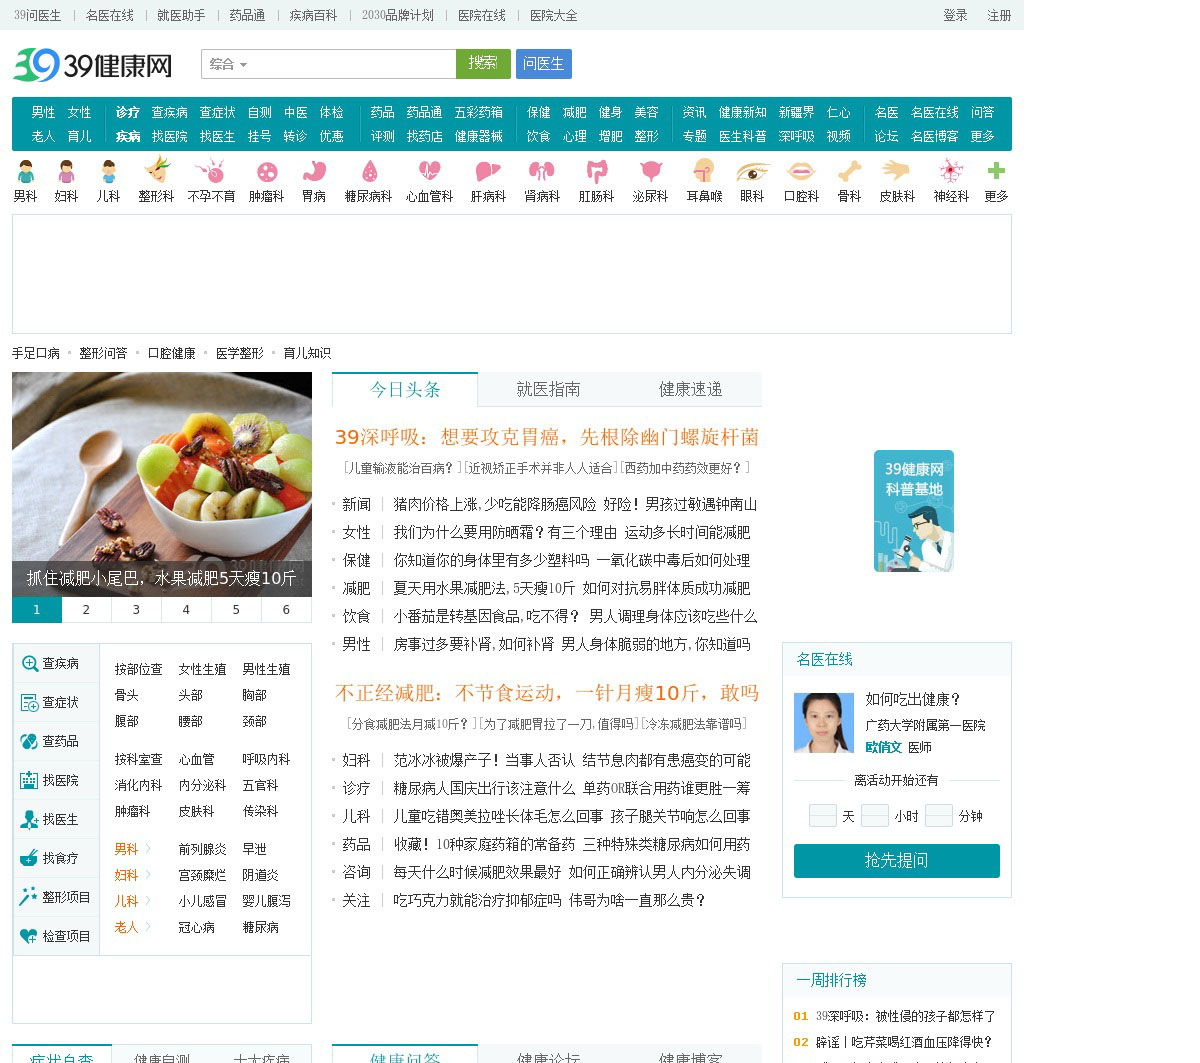Click the 手足口病 hot topic link

point(36,353)
